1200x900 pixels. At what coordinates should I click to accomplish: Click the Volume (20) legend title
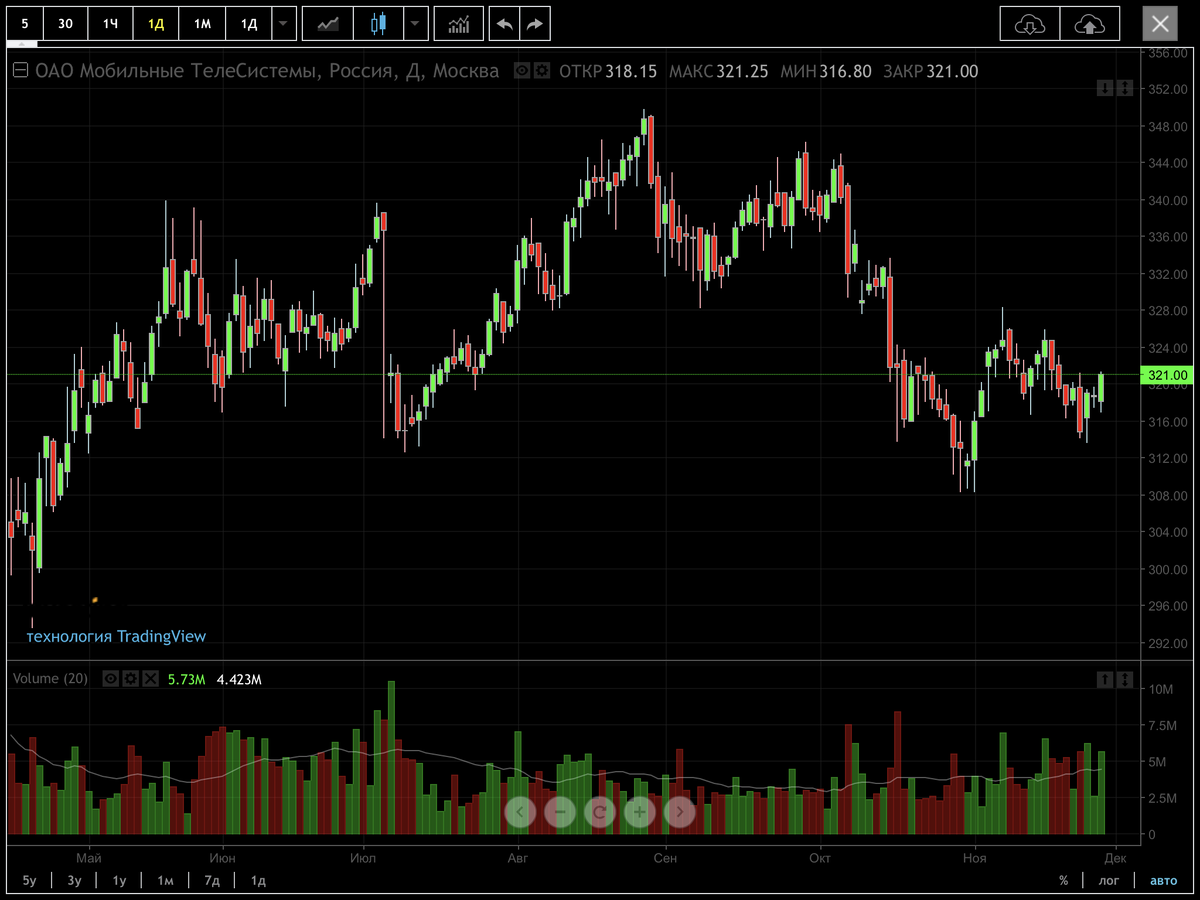[x=50, y=679]
